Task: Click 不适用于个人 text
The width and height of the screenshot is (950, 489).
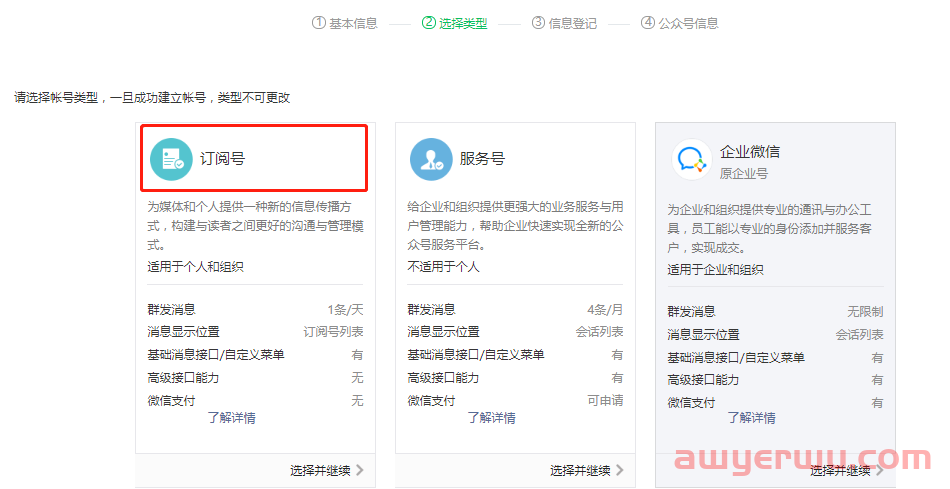Action: pos(443,267)
